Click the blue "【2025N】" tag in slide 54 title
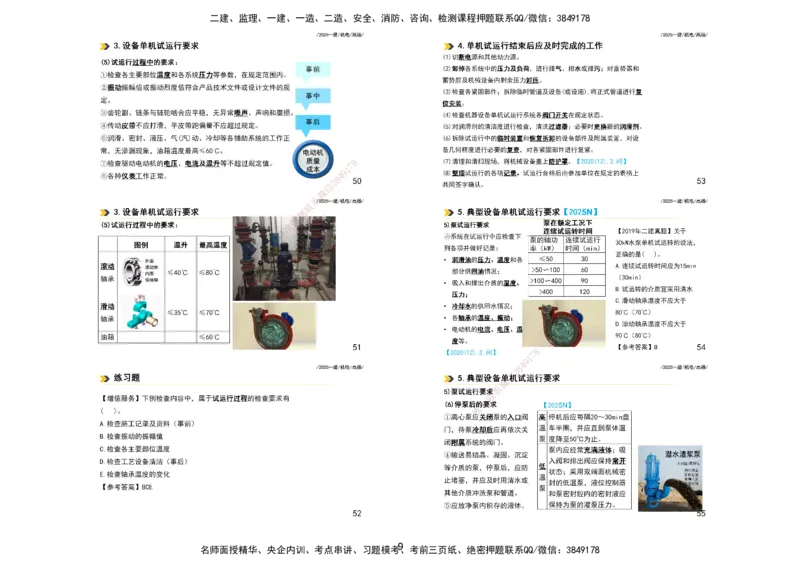The image size is (800, 566). pyautogui.click(x=580, y=212)
